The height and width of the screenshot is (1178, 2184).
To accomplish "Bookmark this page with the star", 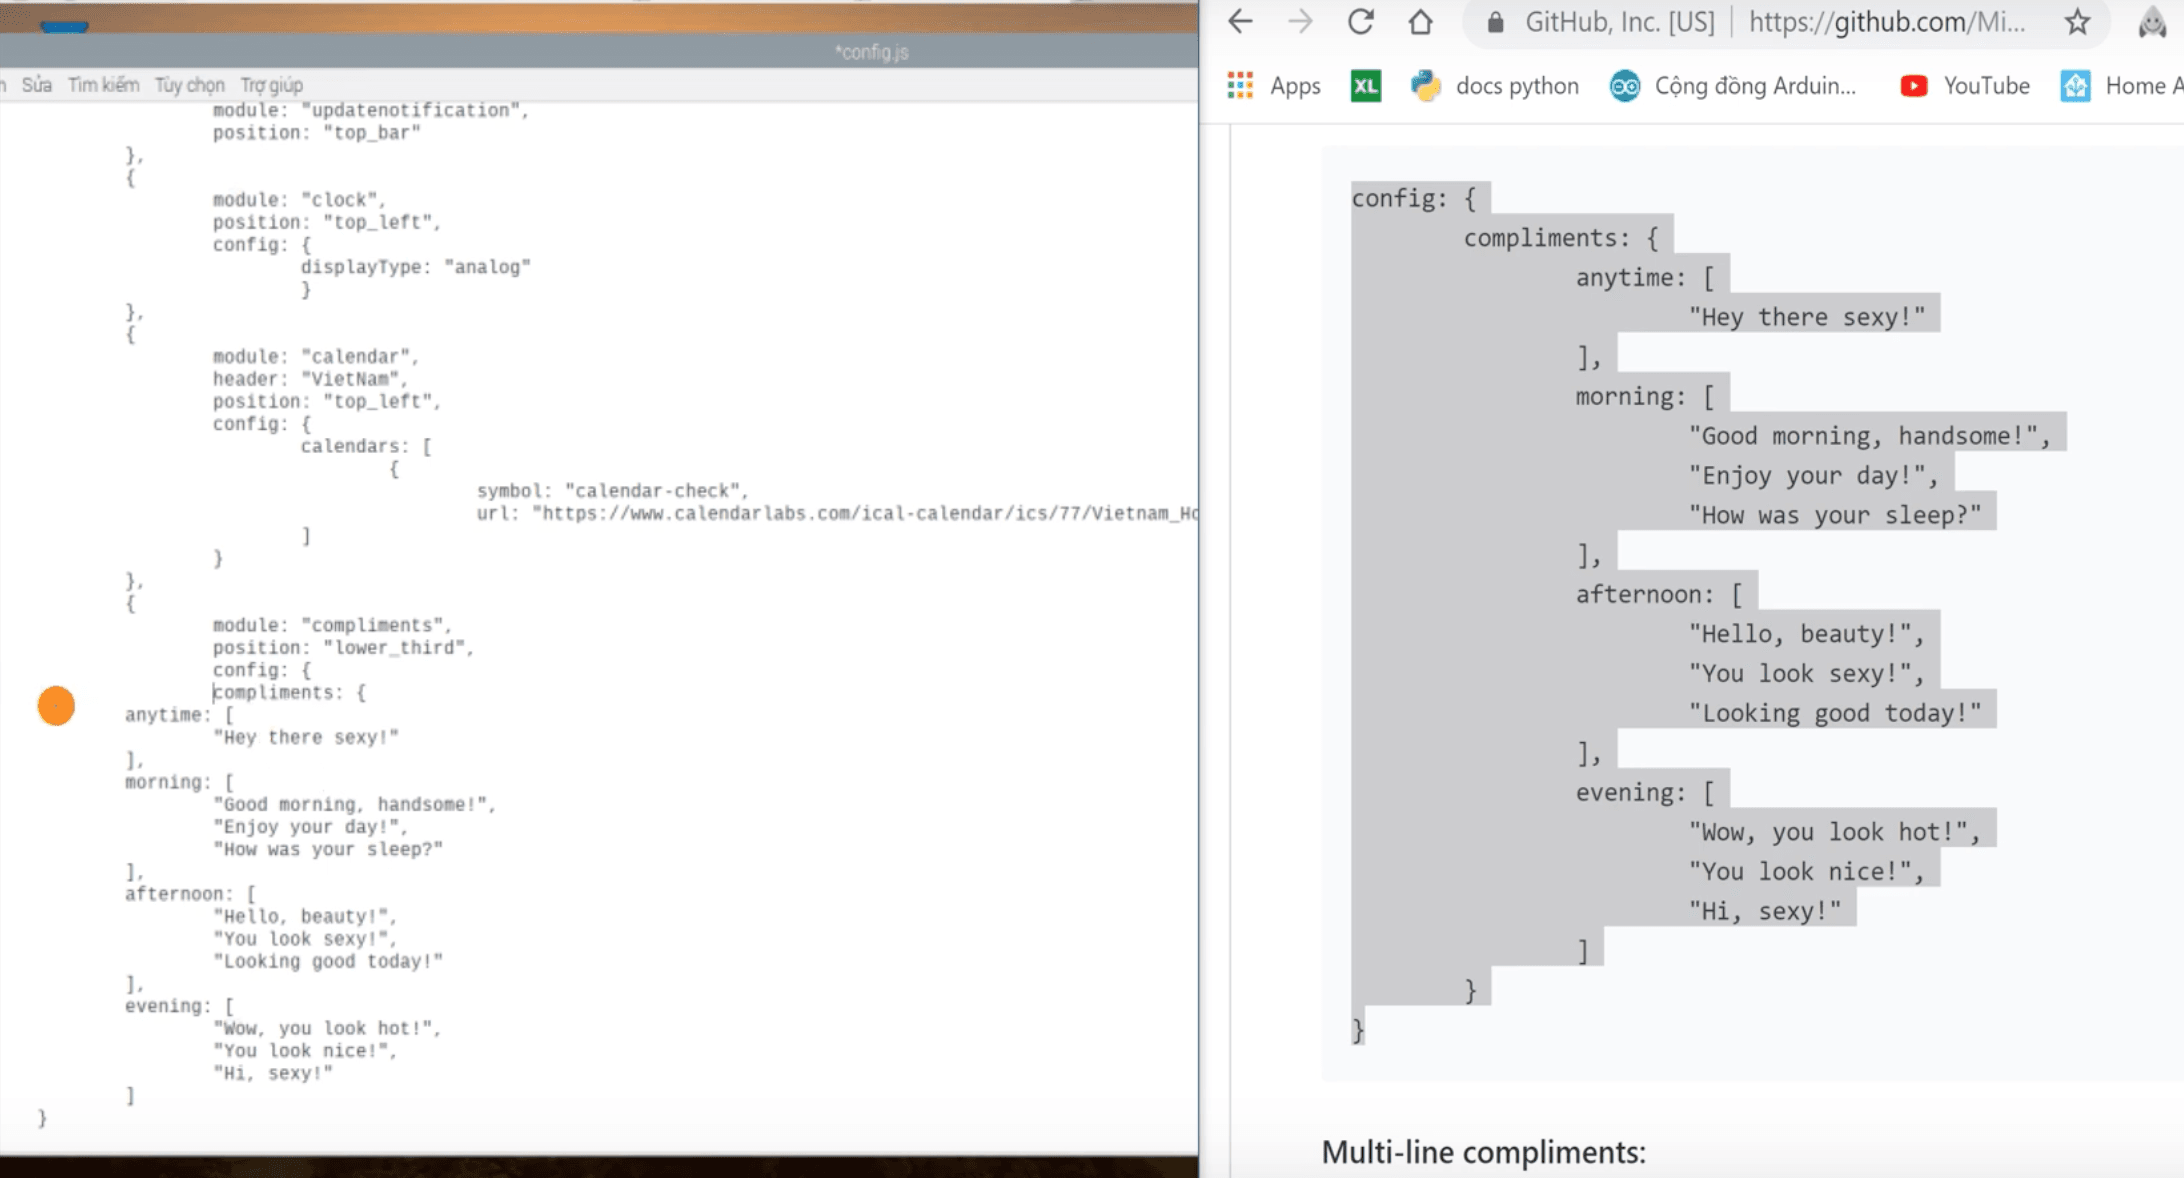I will coord(2078,22).
